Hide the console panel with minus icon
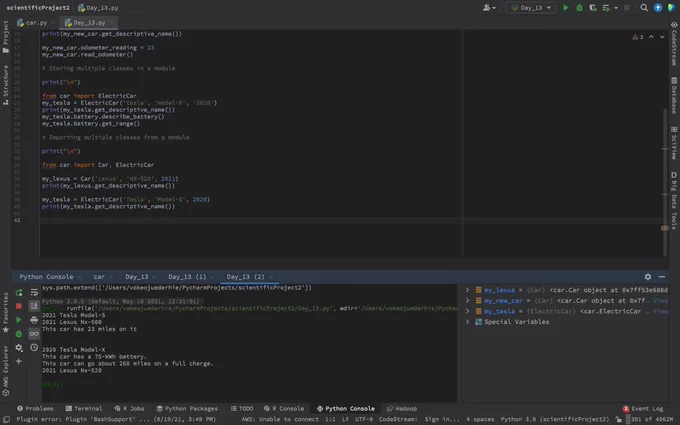The width and height of the screenshot is (680, 425). coord(661,277)
